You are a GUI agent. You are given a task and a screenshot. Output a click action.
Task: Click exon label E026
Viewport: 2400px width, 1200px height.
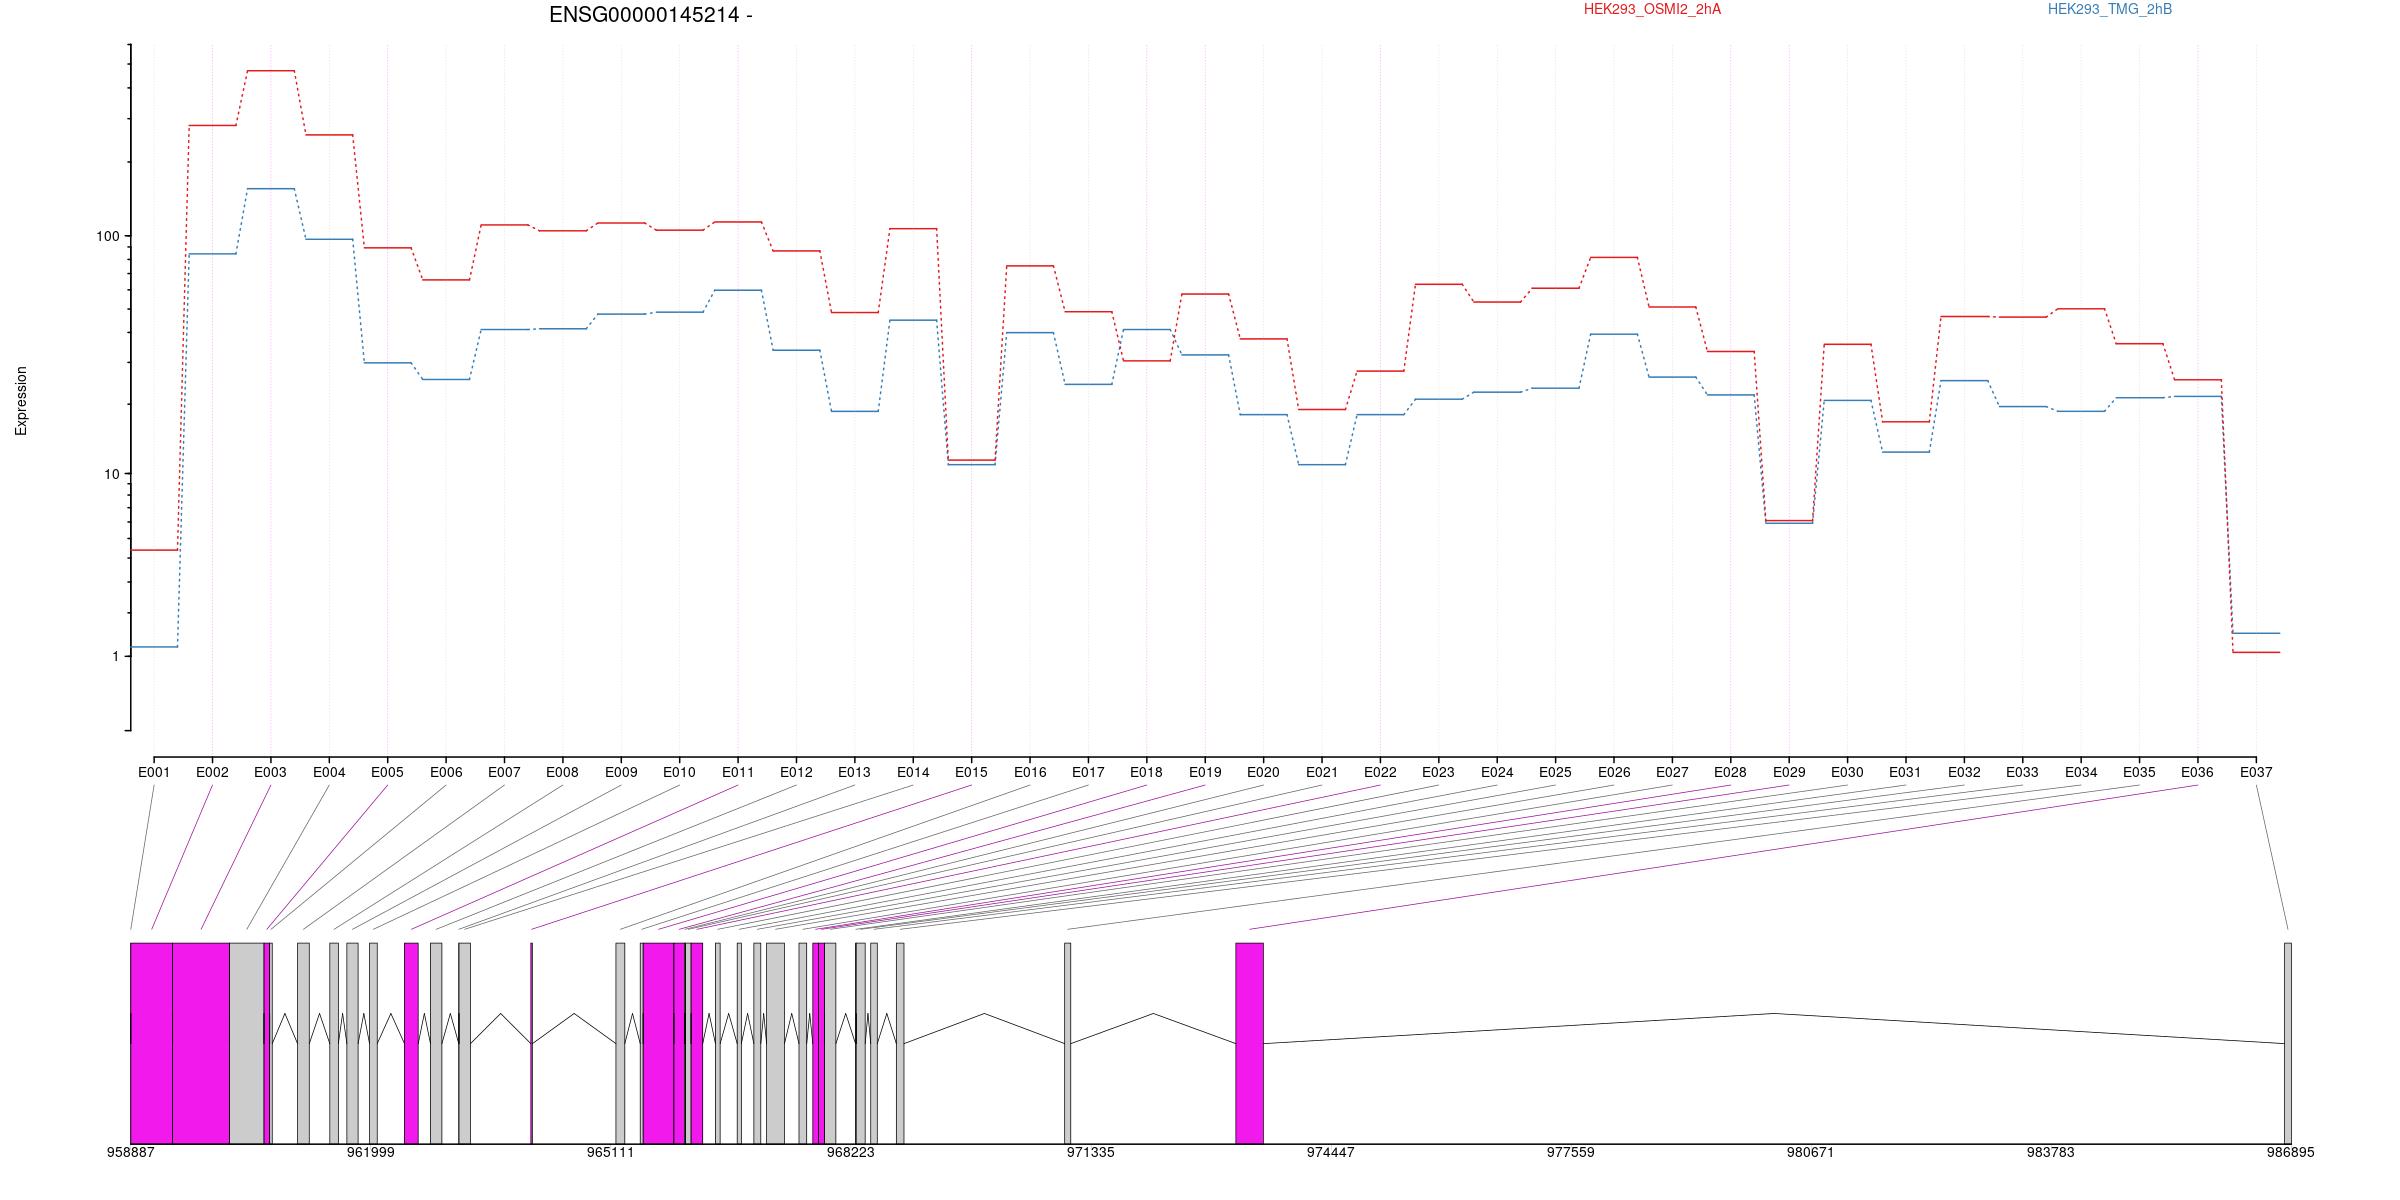[1614, 772]
